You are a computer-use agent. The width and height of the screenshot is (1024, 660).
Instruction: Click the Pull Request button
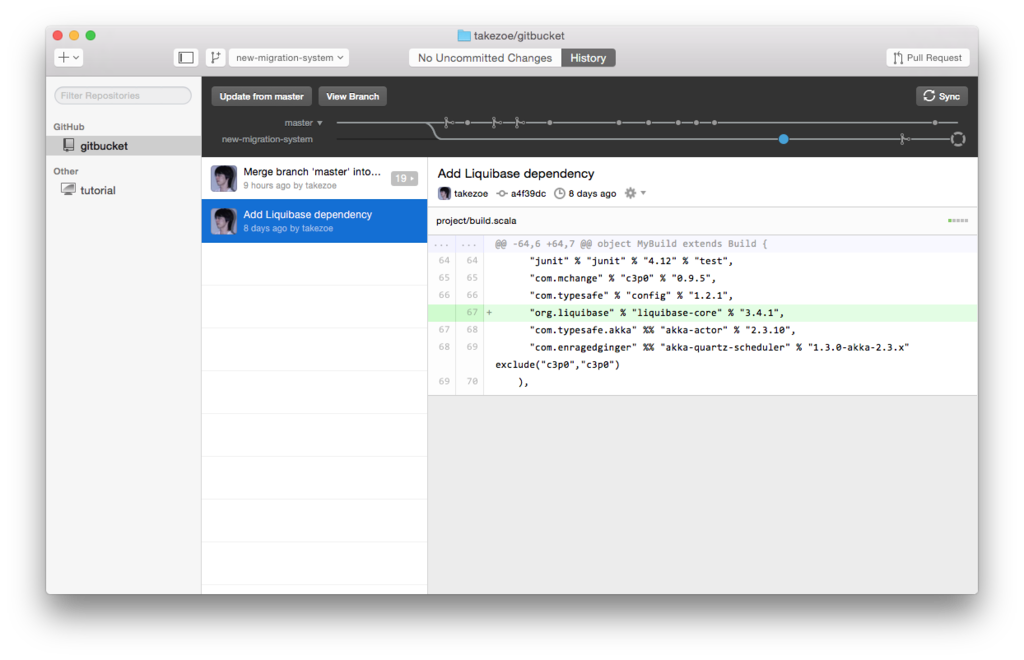coord(928,57)
